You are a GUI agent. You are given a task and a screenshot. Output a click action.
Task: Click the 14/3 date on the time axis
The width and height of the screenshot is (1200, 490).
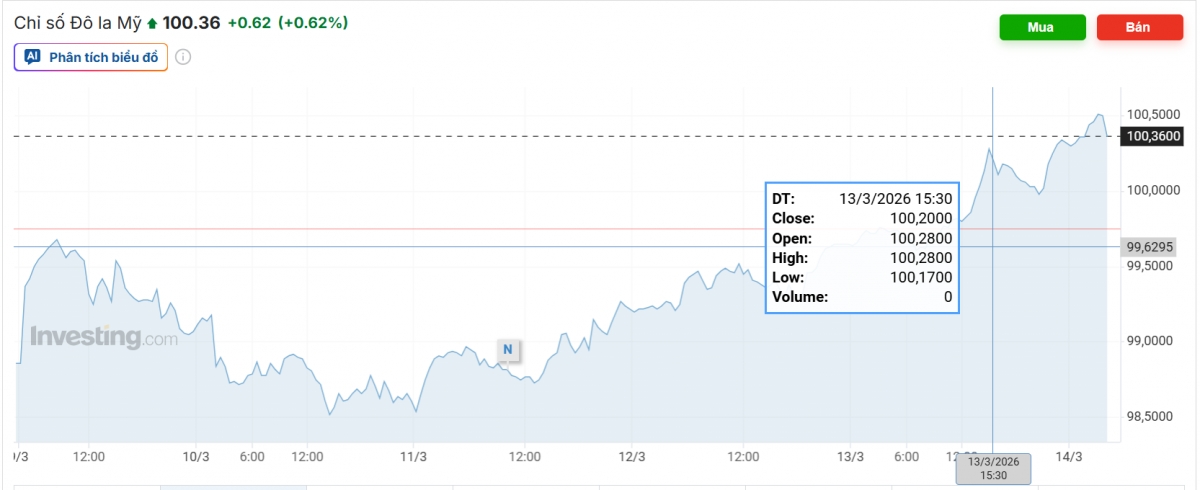point(1069,456)
